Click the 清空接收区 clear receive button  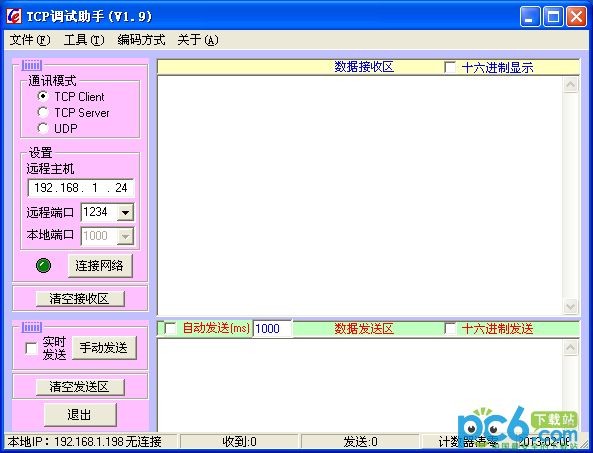click(80, 299)
